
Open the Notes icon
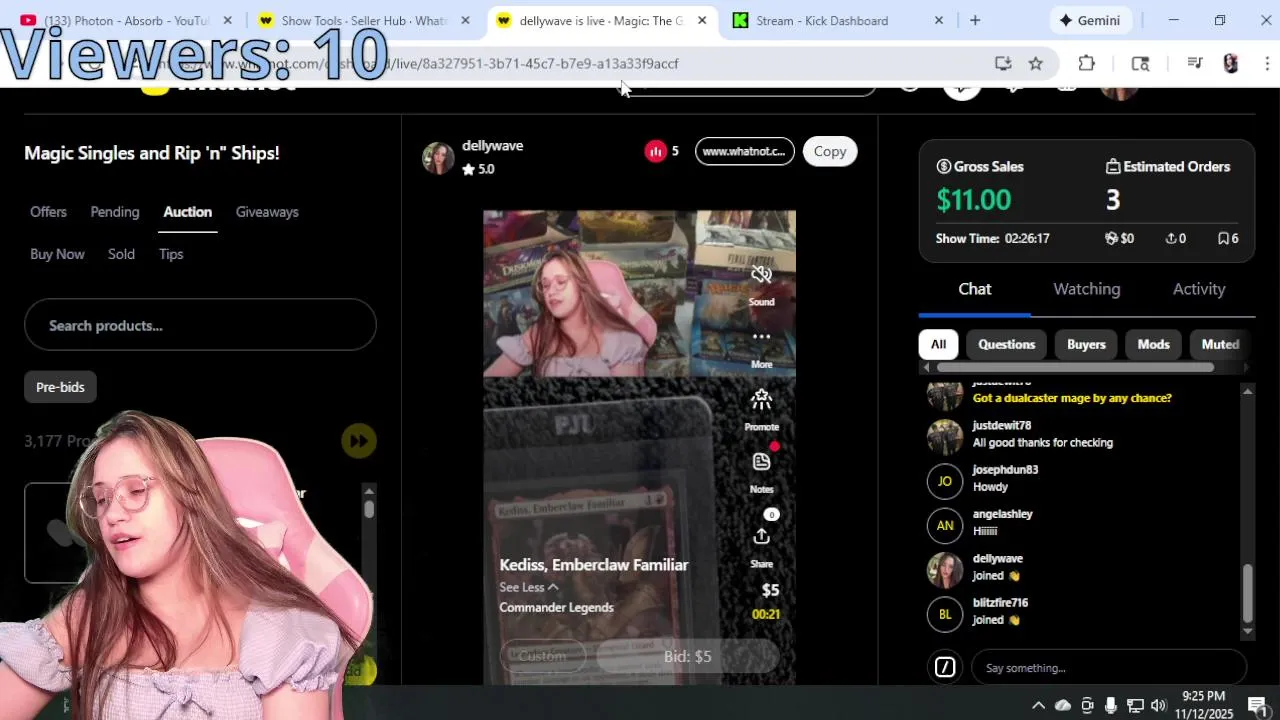(762, 462)
